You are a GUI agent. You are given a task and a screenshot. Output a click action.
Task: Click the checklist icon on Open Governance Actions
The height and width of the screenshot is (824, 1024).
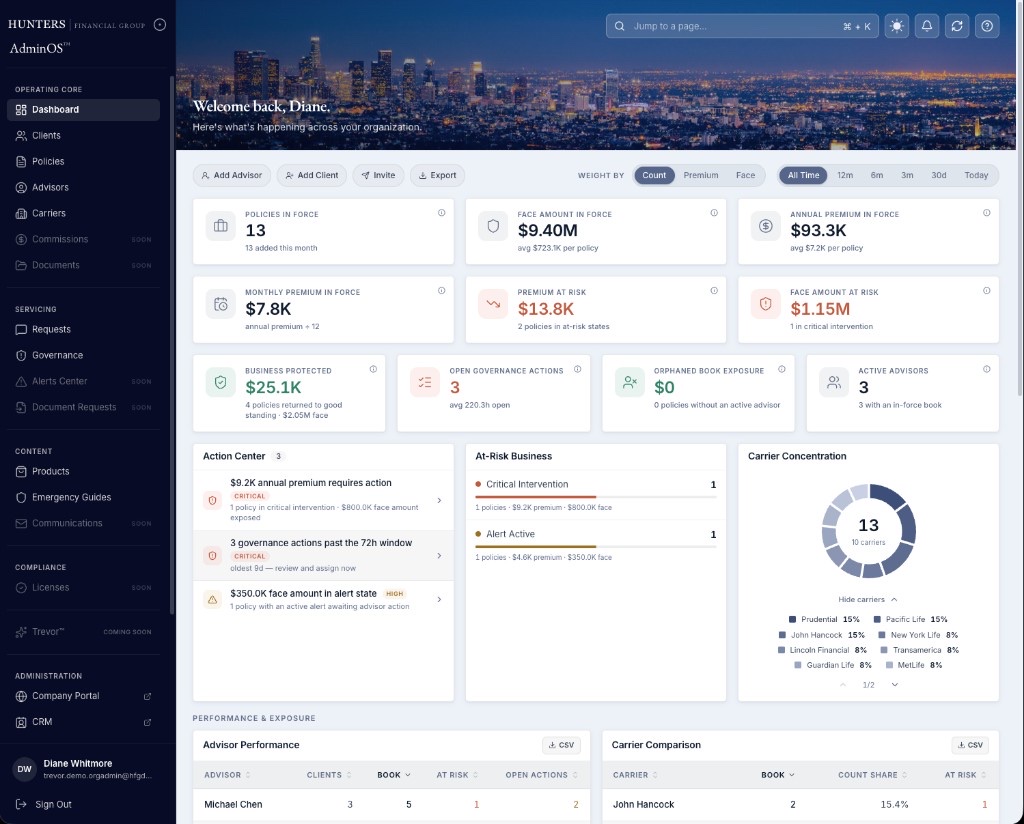[x=425, y=383]
